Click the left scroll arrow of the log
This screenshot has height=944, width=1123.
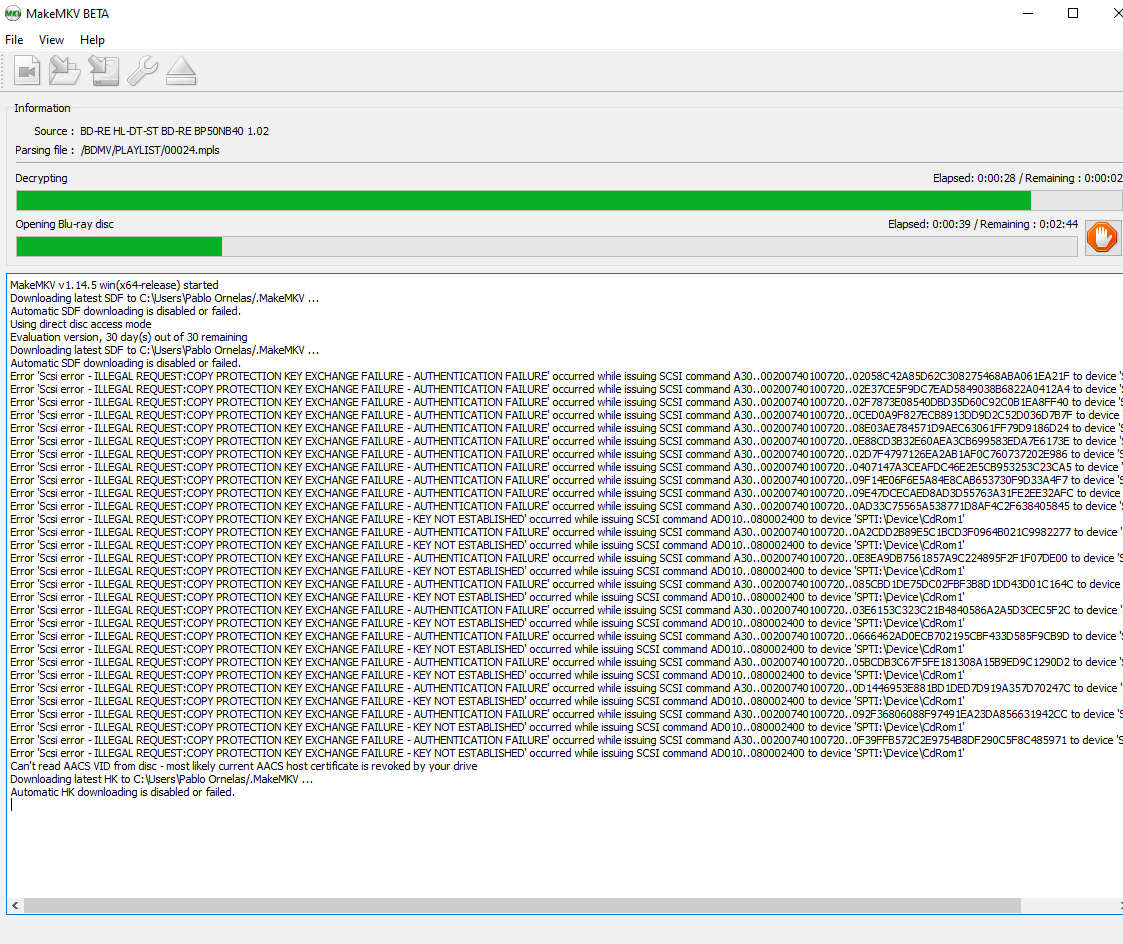coord(15,905)
